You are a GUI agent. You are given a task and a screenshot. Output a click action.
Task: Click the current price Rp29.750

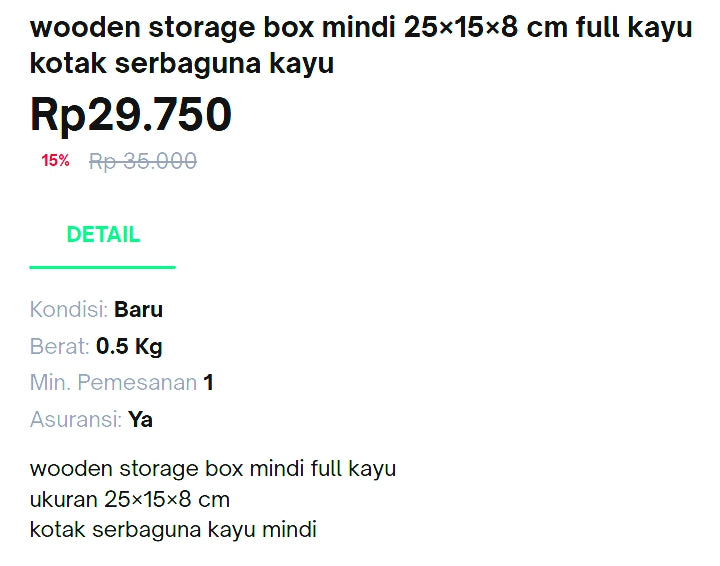pyautogui.click(x=131, y=115)
